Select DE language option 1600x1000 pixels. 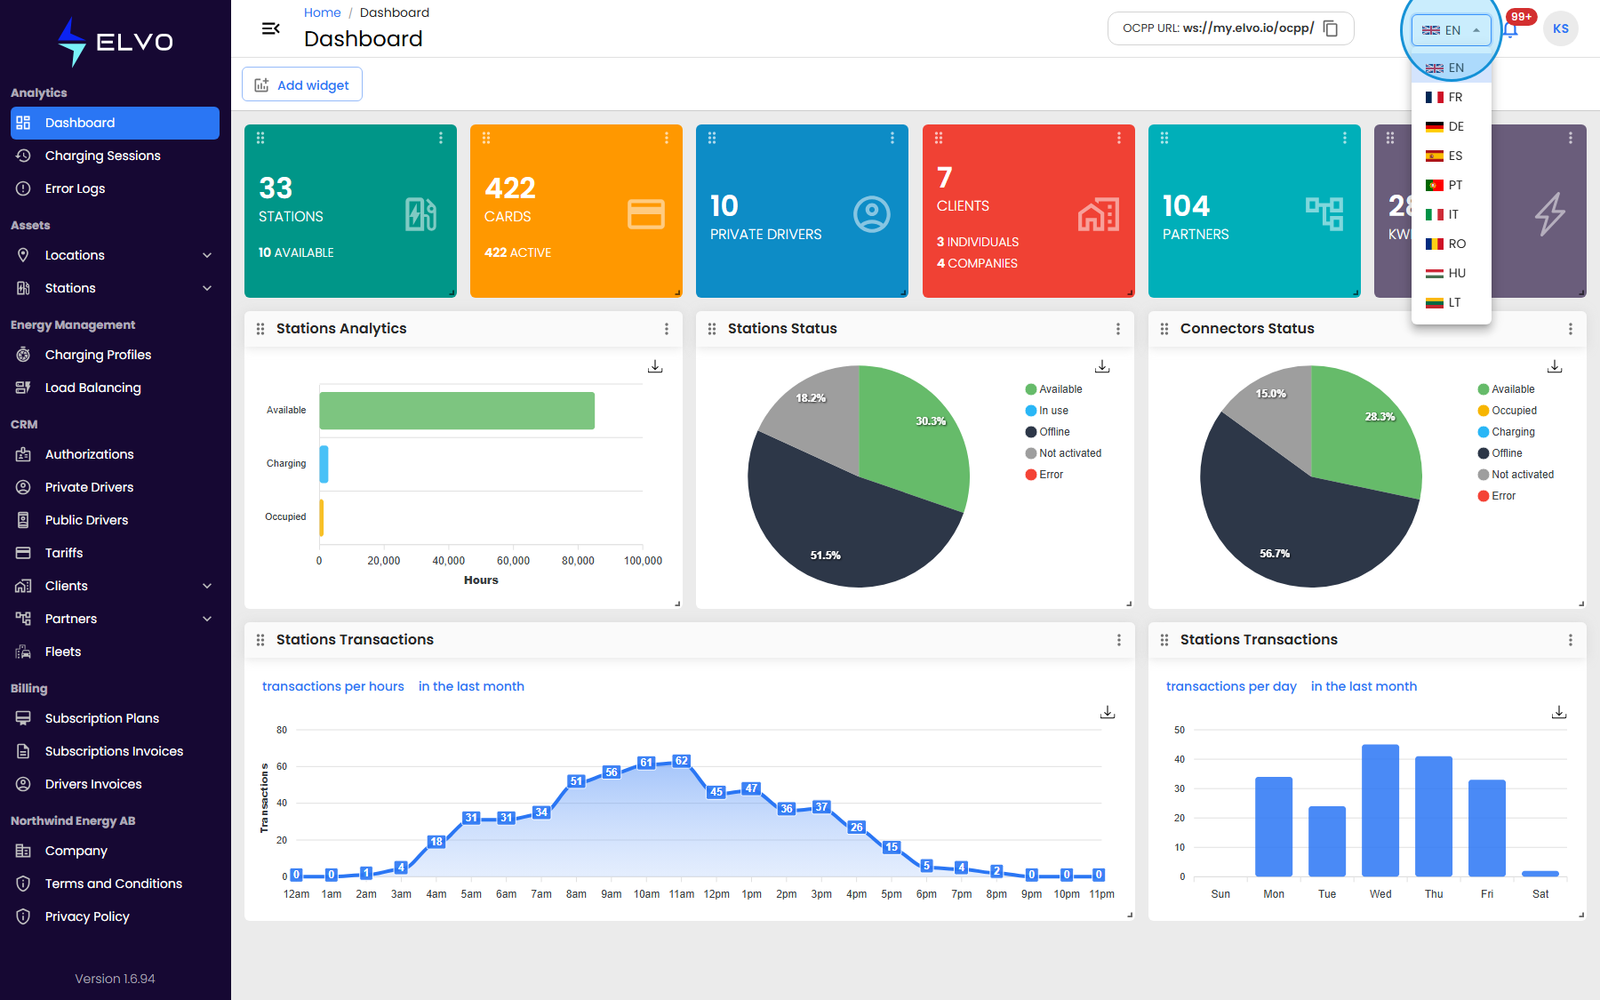pos(1451,126)
